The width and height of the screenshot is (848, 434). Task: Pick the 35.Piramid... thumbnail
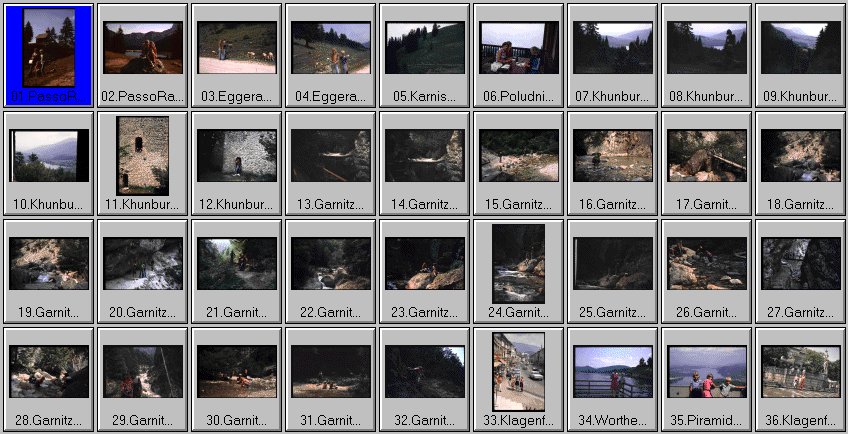[707, 371]
